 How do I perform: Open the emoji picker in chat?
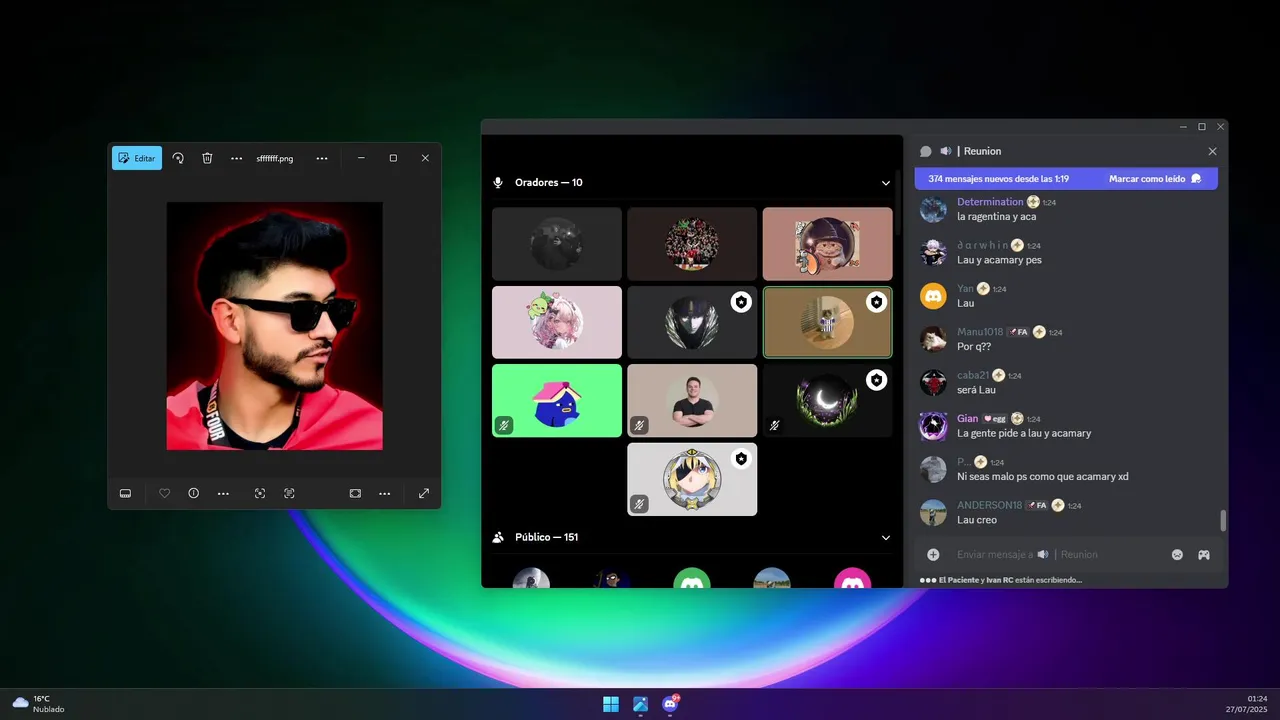point(1177,554)
